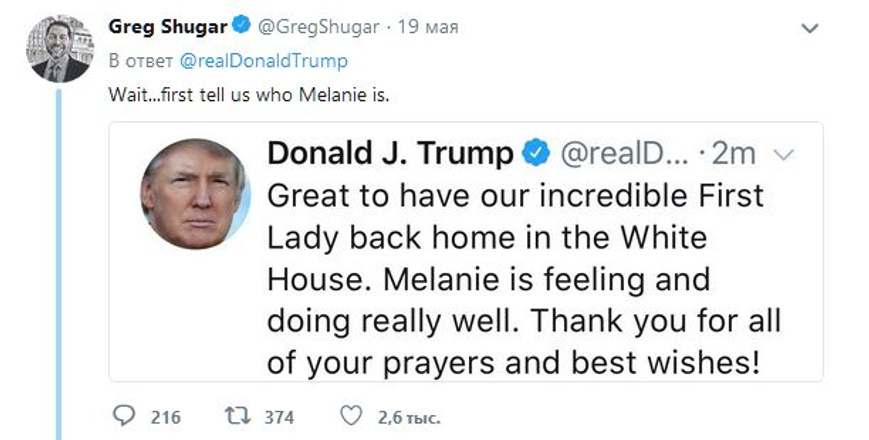869x440 pixels.
Task: View the 2,6 тыс. likes count
Action: tap(409, 417)
